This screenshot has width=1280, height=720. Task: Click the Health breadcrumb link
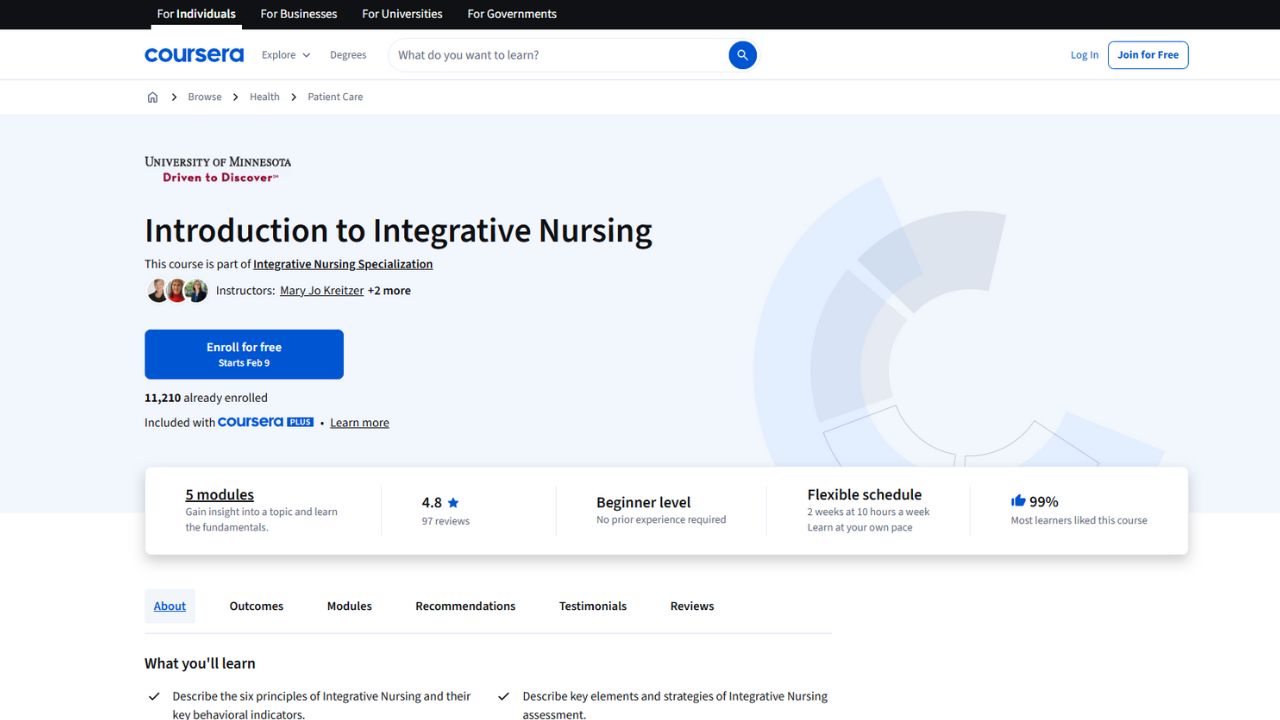[264, 96]
